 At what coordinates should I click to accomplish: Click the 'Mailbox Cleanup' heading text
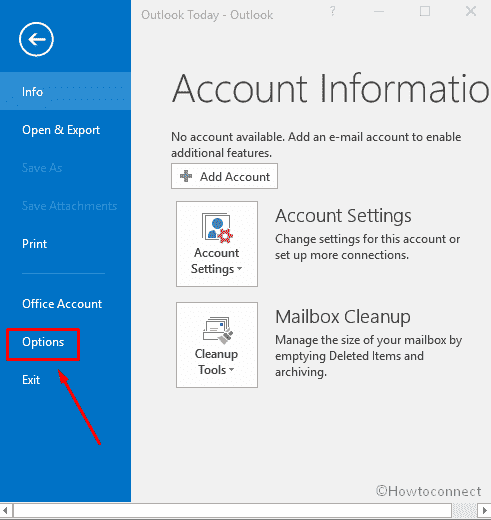click(x=343, y=316)
